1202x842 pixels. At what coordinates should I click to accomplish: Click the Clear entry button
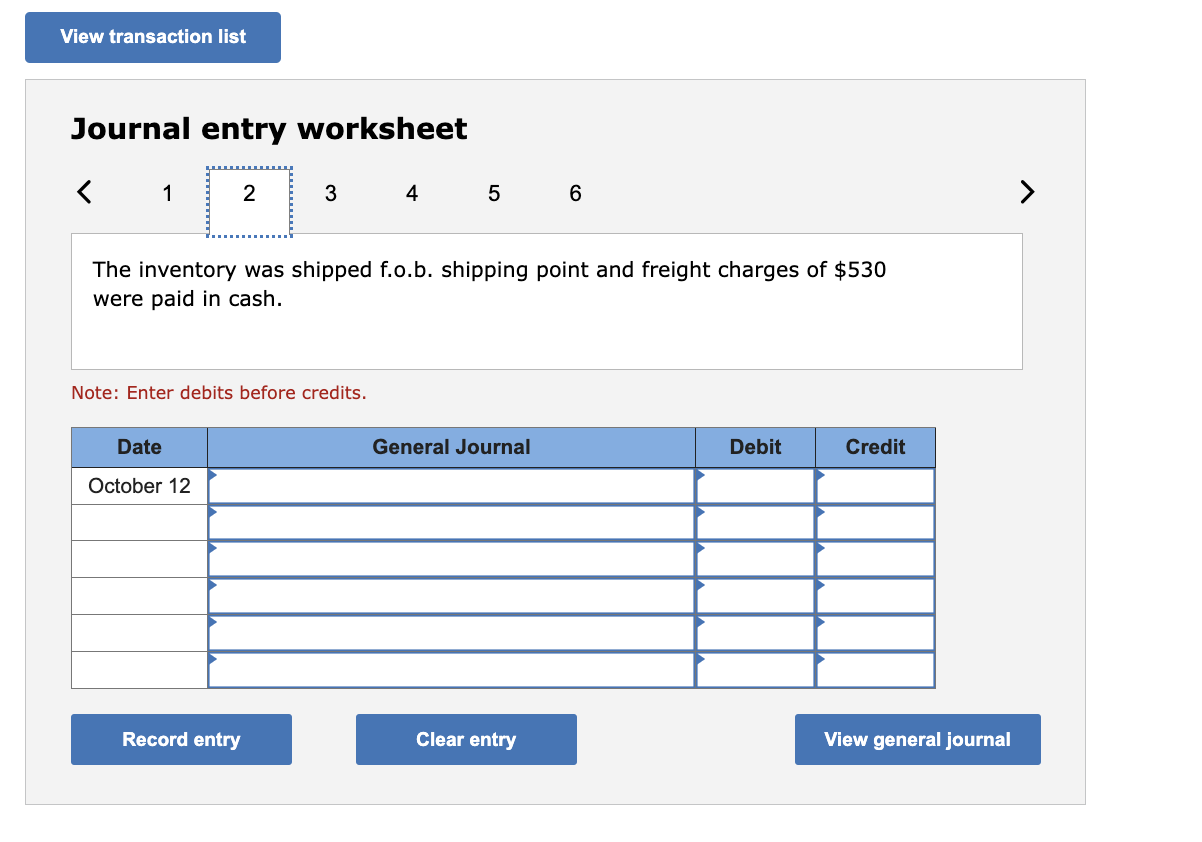click(466, 739)
